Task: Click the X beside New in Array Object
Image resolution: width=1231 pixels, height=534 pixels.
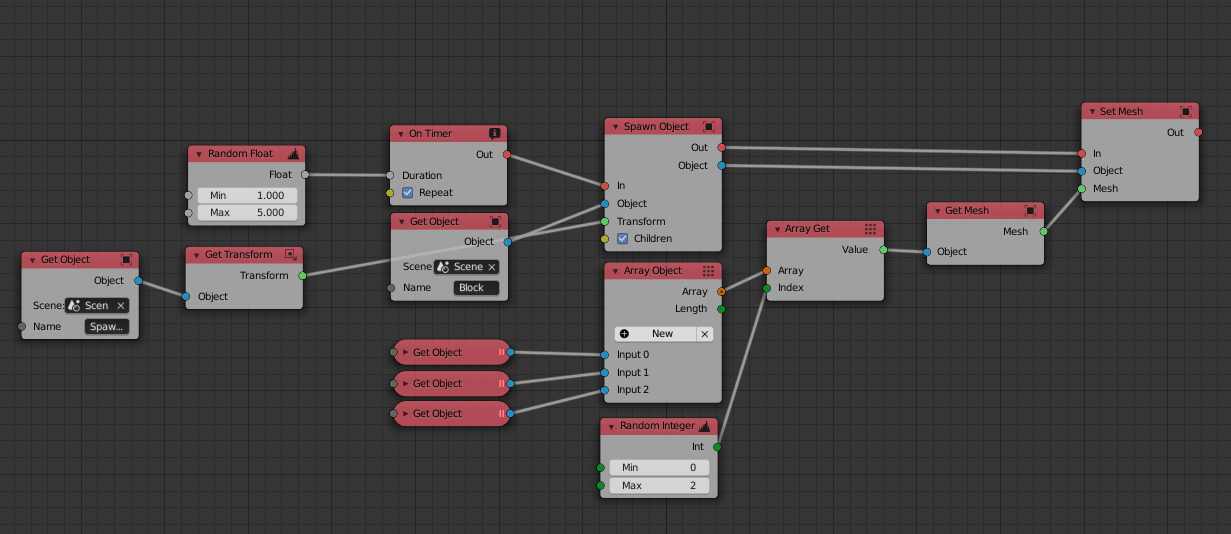Action: coord(704,334)
